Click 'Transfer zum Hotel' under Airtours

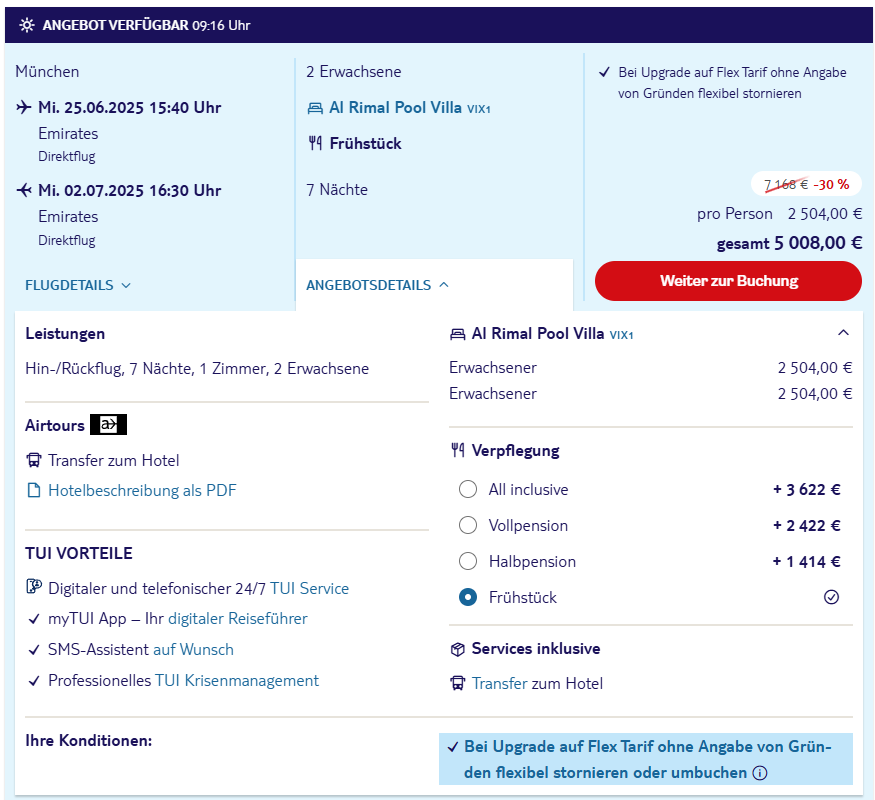114,460
